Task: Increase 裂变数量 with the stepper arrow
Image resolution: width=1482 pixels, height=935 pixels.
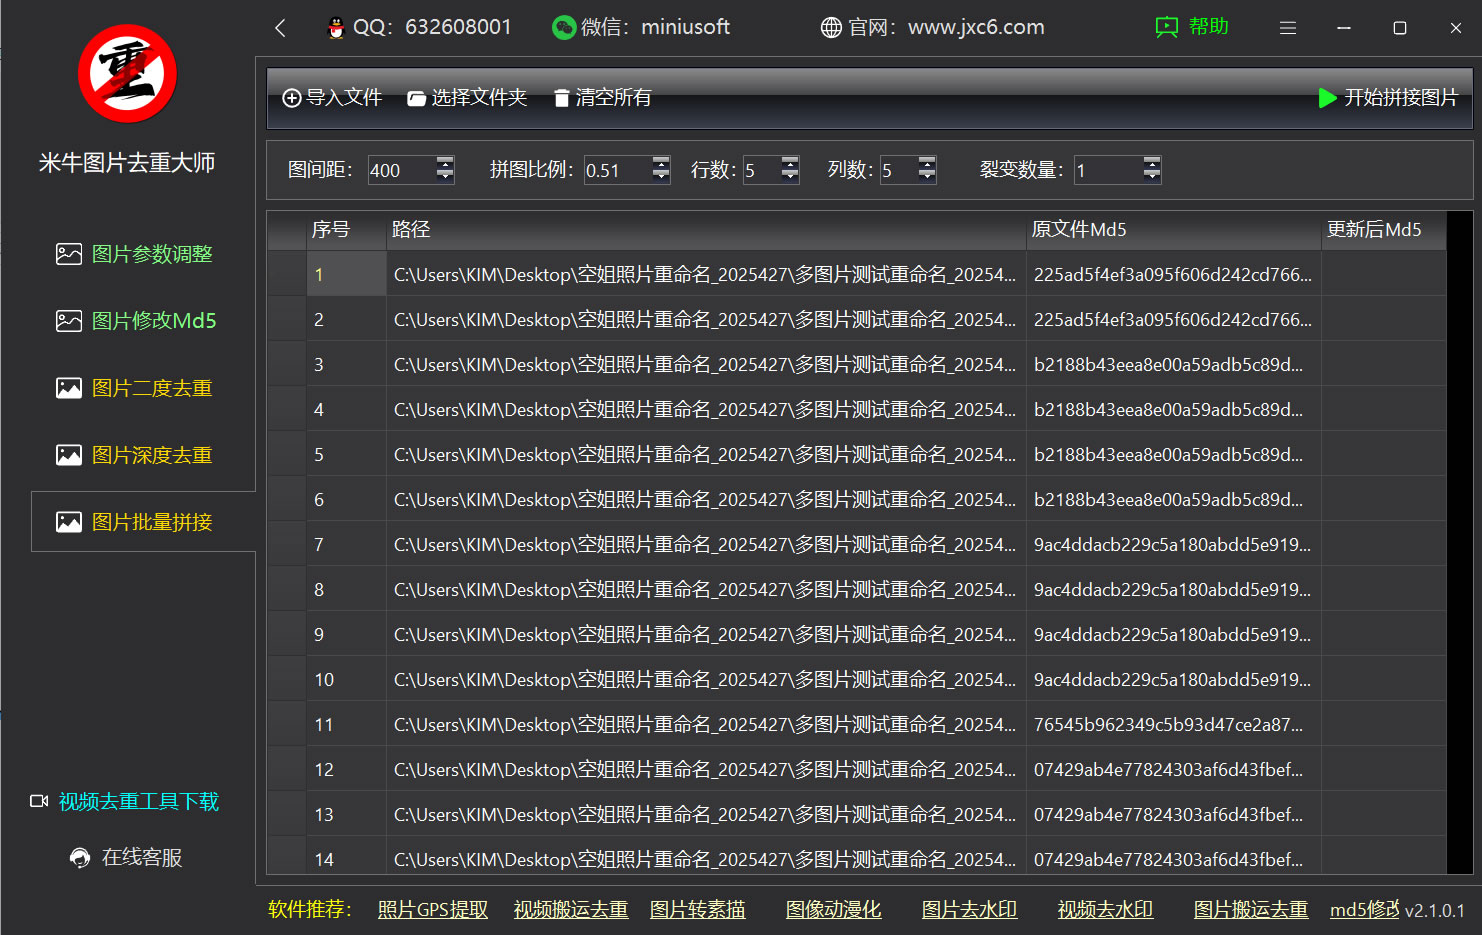Action: pyautogui.click(x=1152, y=163)
